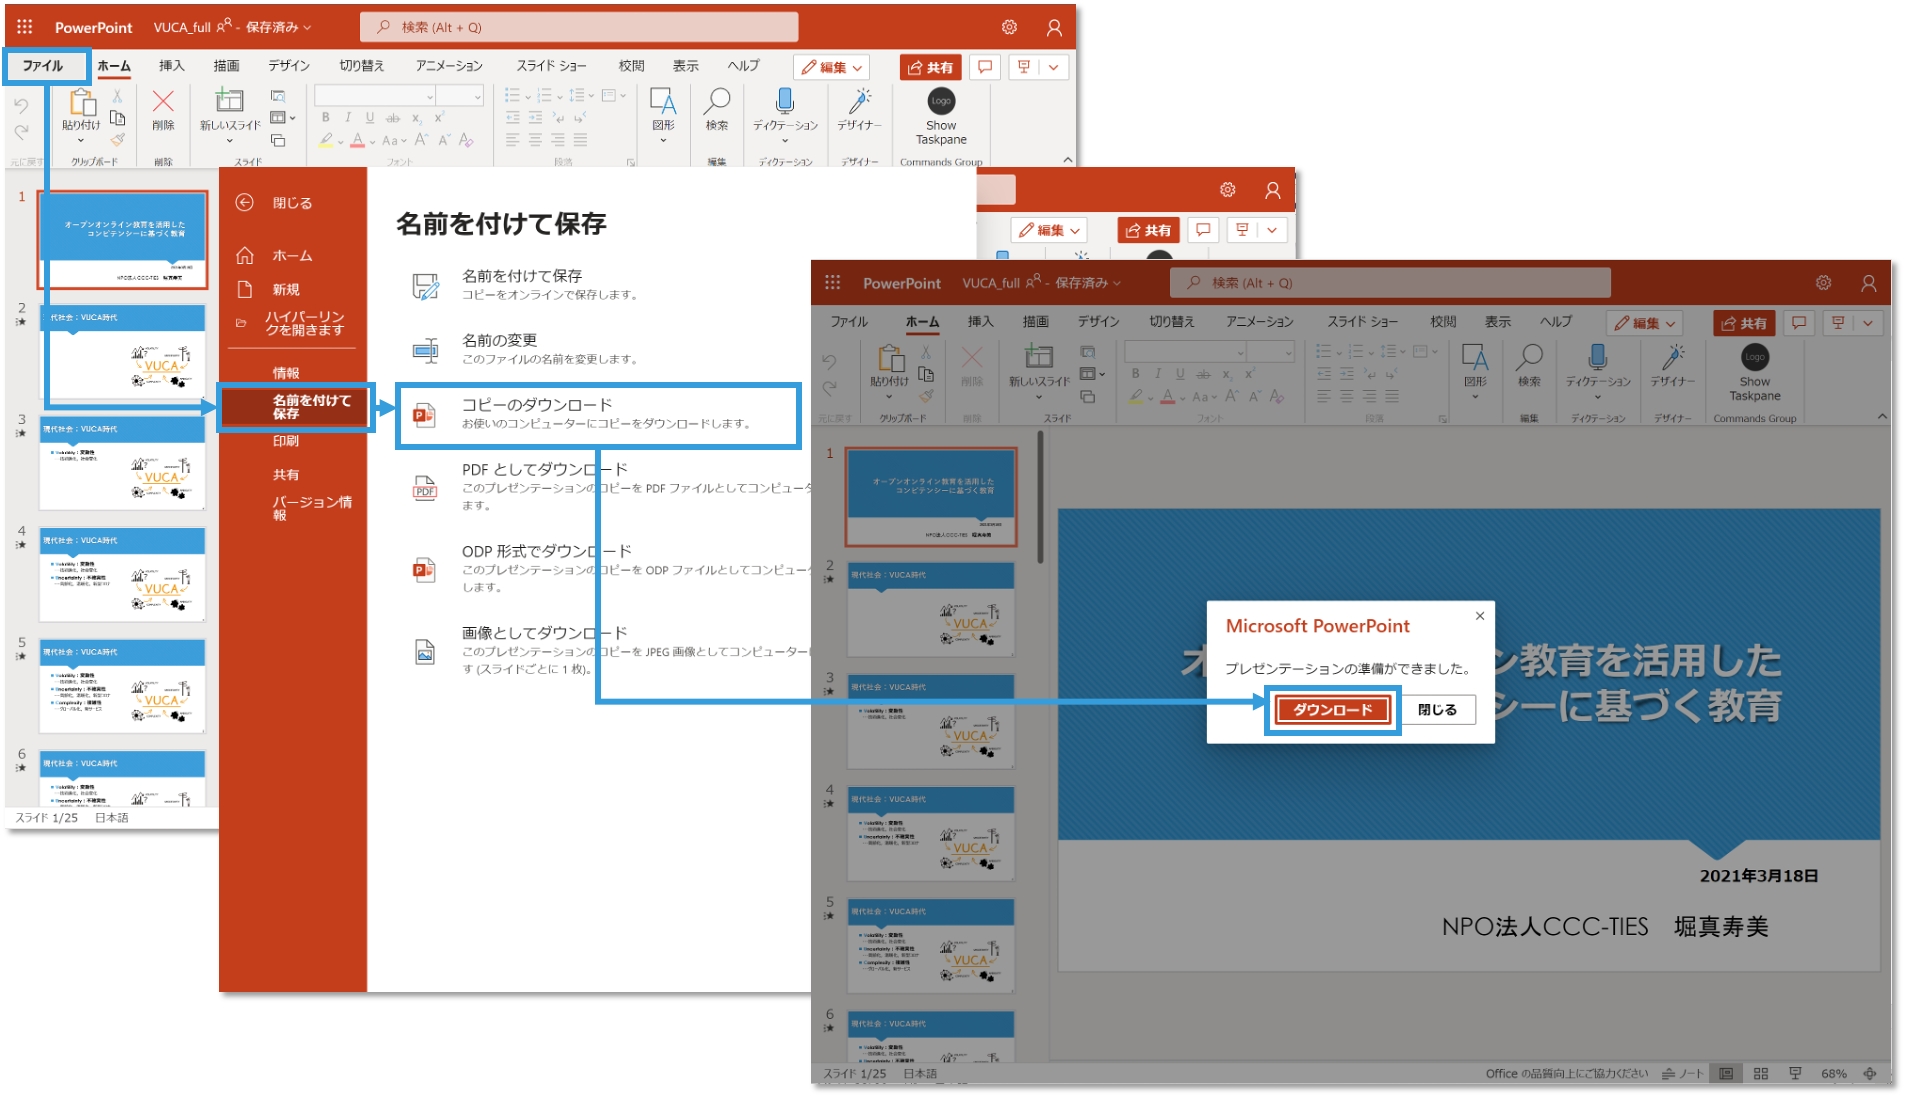Click 画像としてダウンロード option
The height and width of the screenshot is (1098, 1906).
click(x=544, y=634)
